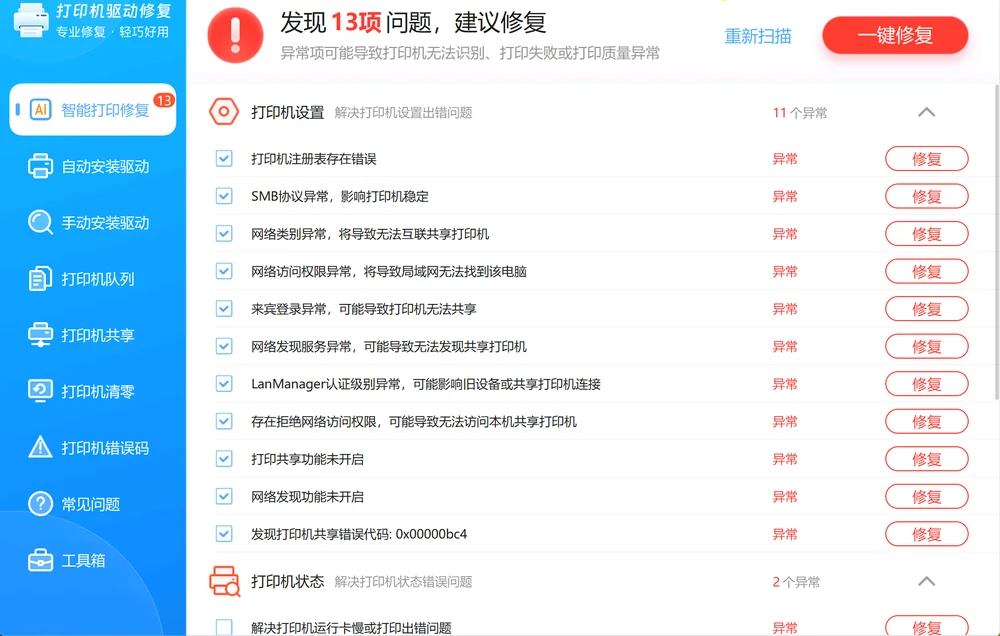
Task: Click 修复 for 存在拒绝网络访问权限
Action: click(x=927, y=421)
